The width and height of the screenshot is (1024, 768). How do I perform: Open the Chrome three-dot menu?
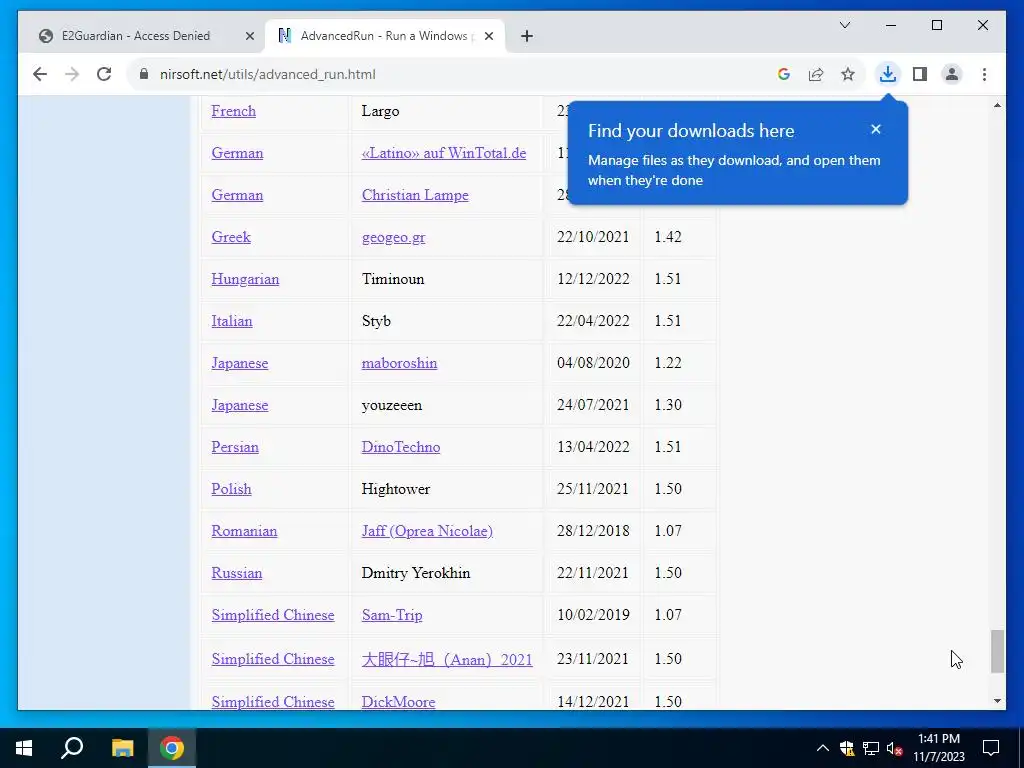pyautogui.click(x=984, y=74)
